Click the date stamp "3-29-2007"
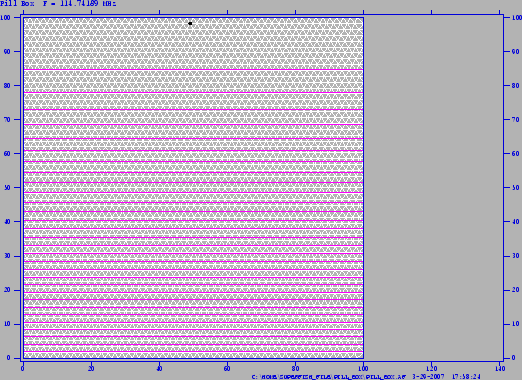Viewport: 522px width, 380px height. (x=428, y=377)
